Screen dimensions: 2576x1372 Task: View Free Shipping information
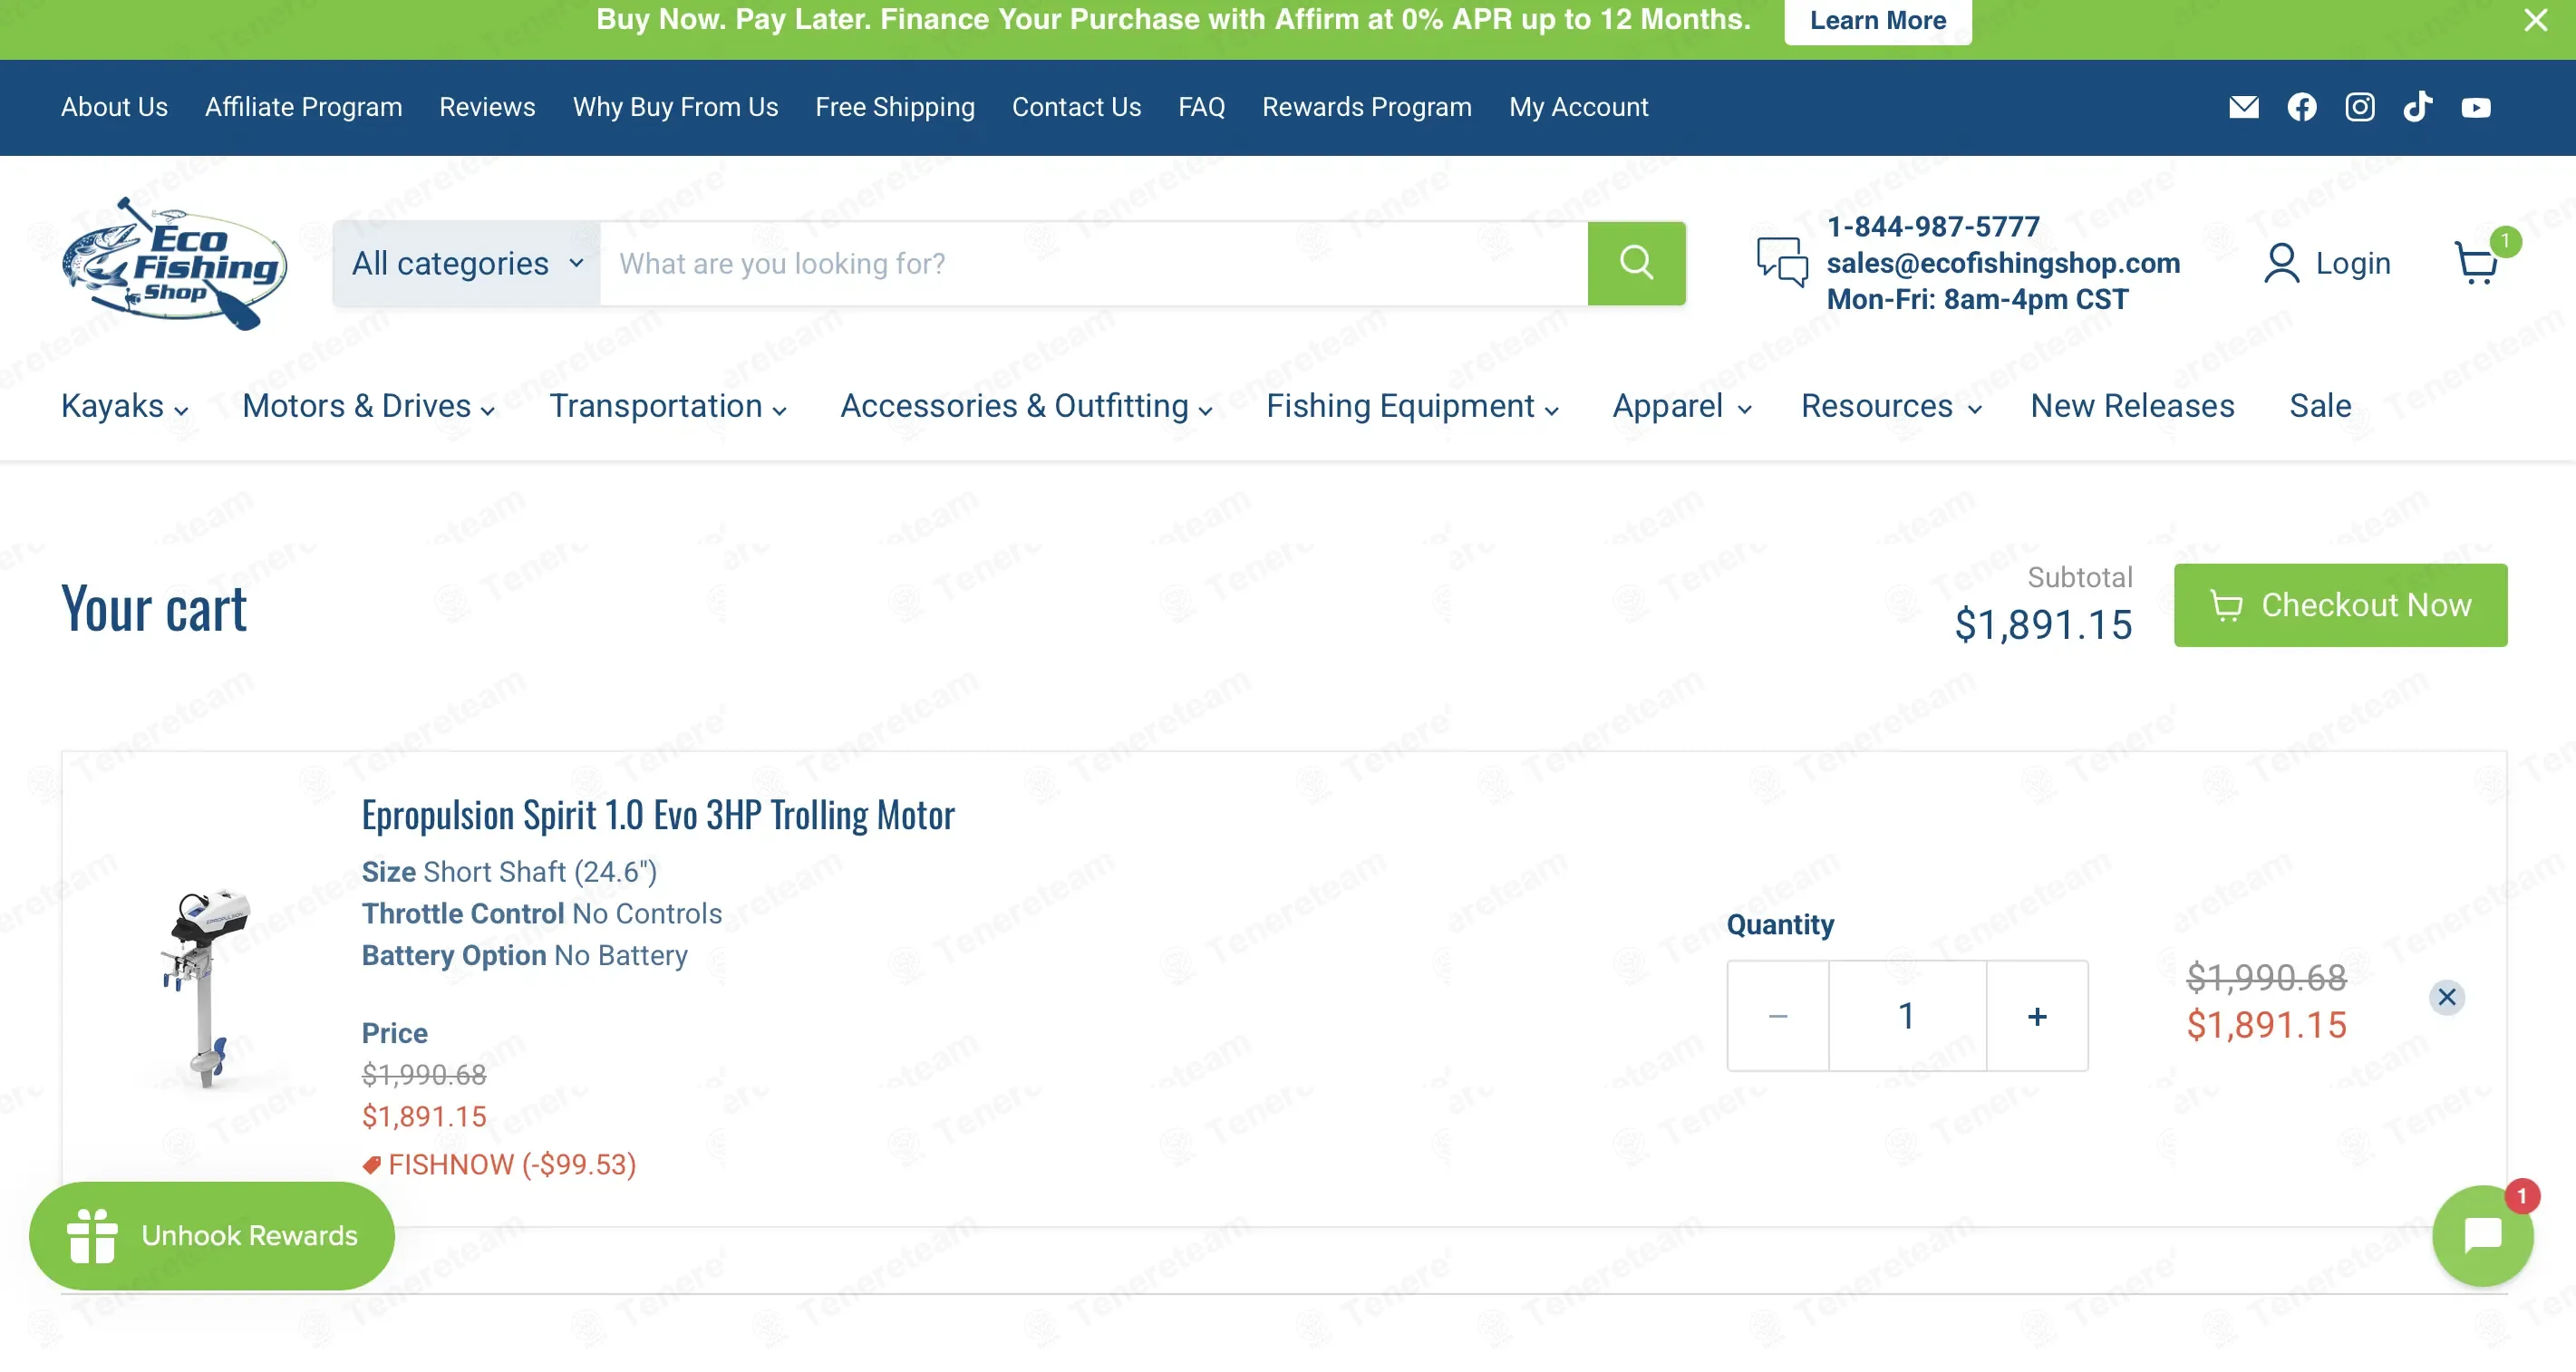pos(895,107)
